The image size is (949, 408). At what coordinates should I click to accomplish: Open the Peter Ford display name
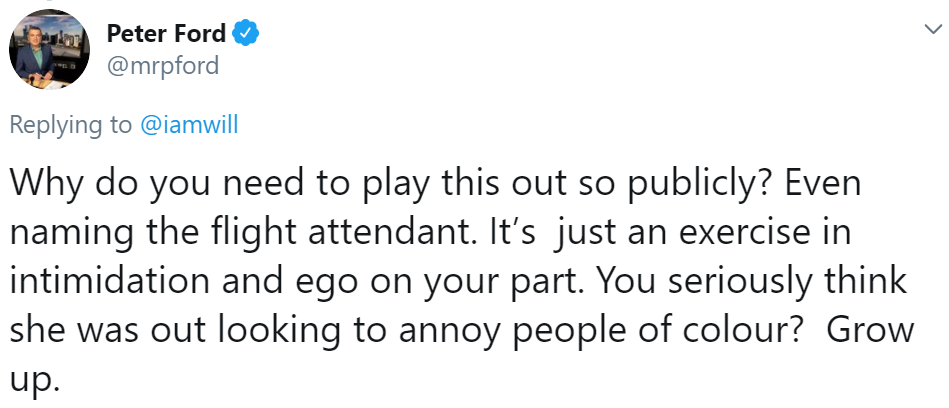(x=166, y=33)
